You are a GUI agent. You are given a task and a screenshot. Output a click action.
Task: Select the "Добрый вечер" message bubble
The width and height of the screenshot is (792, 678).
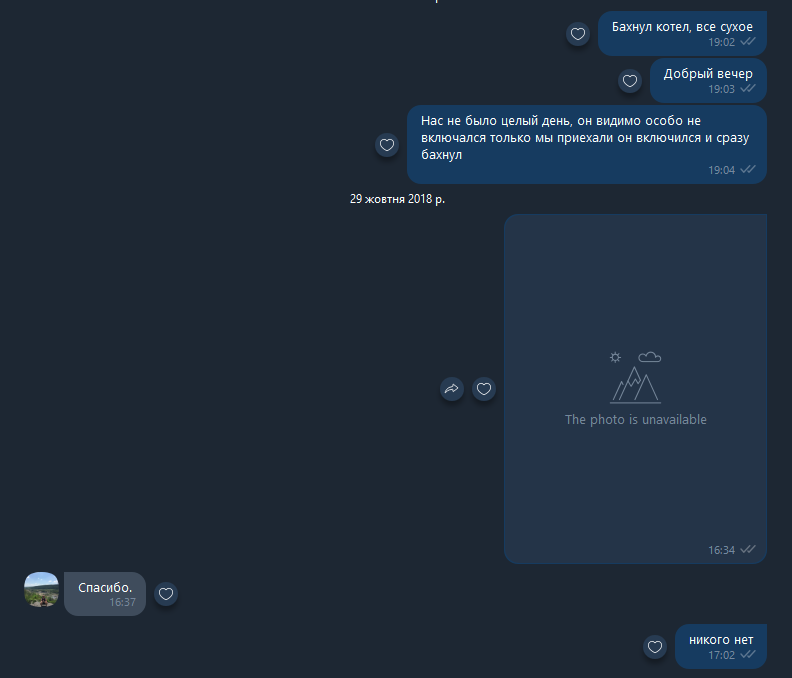[x=708, y=80]
